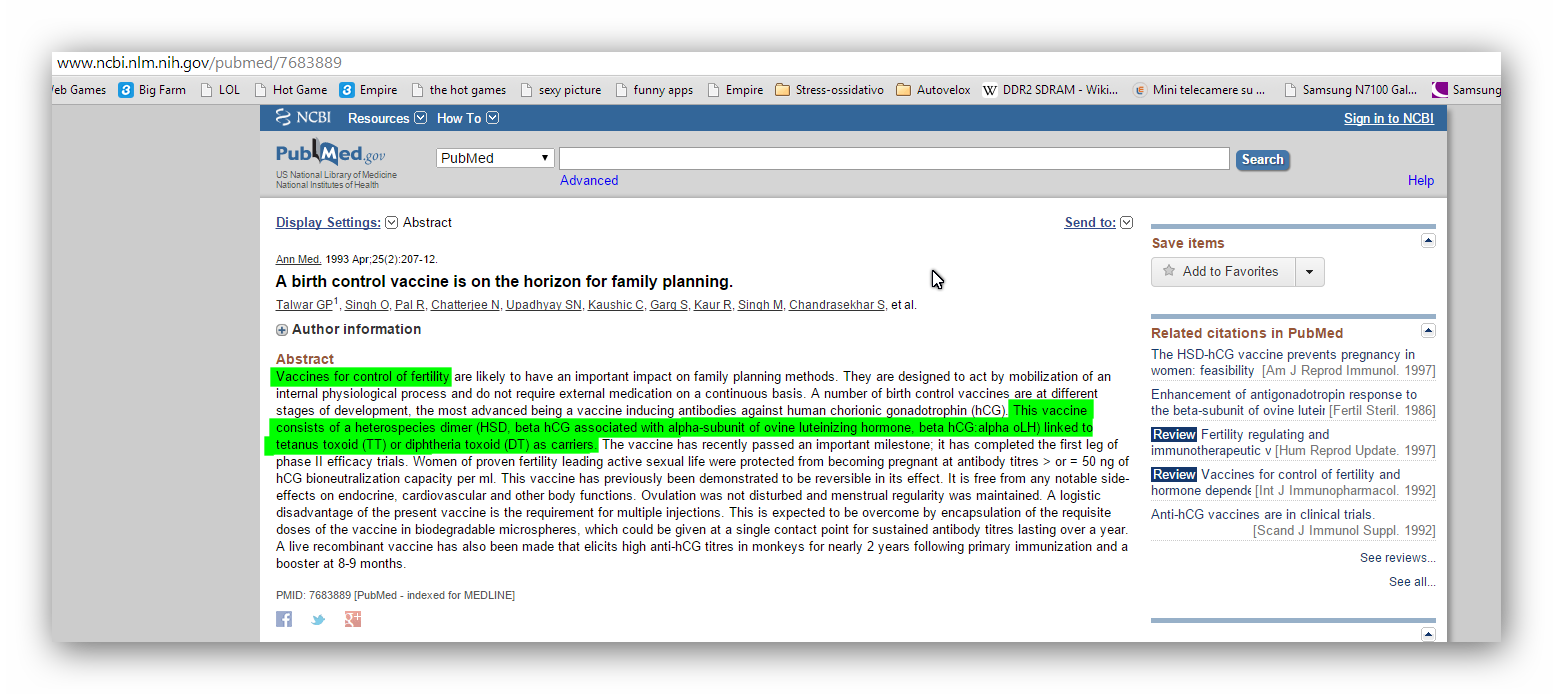This screenshot has width=1553, height=694.
Task: Open Mini telecamere su bookmark
Action: [1198, 90]
